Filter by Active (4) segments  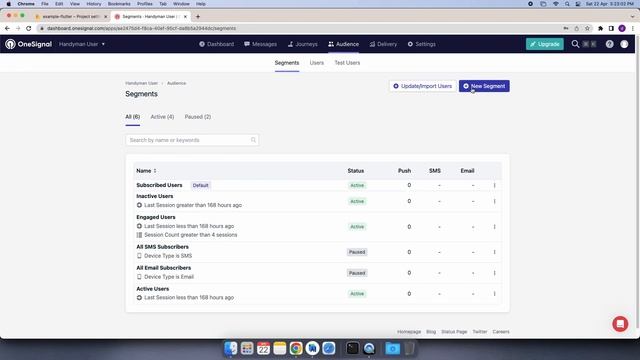pos(162,117)
